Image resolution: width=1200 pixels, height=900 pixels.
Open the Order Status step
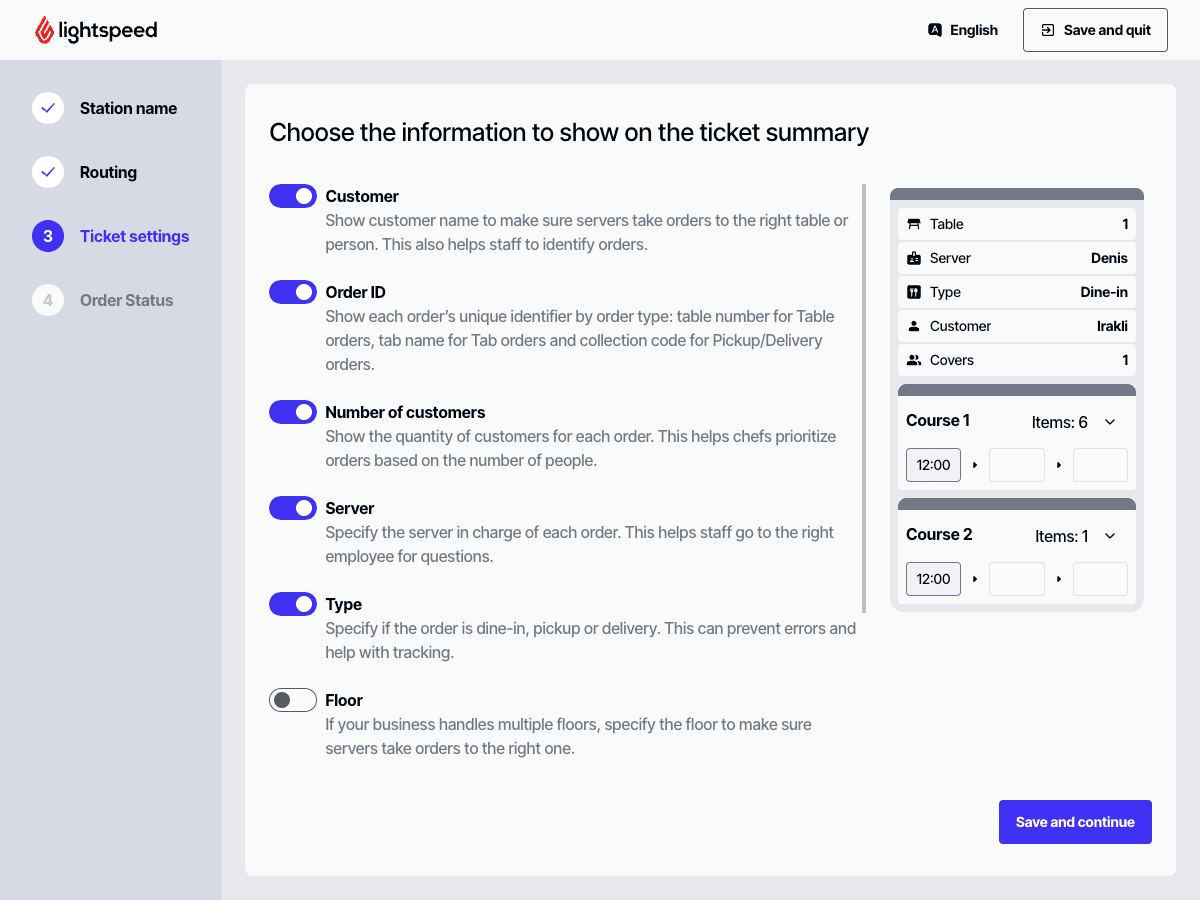pyautogui.click(x=126, y=300)
